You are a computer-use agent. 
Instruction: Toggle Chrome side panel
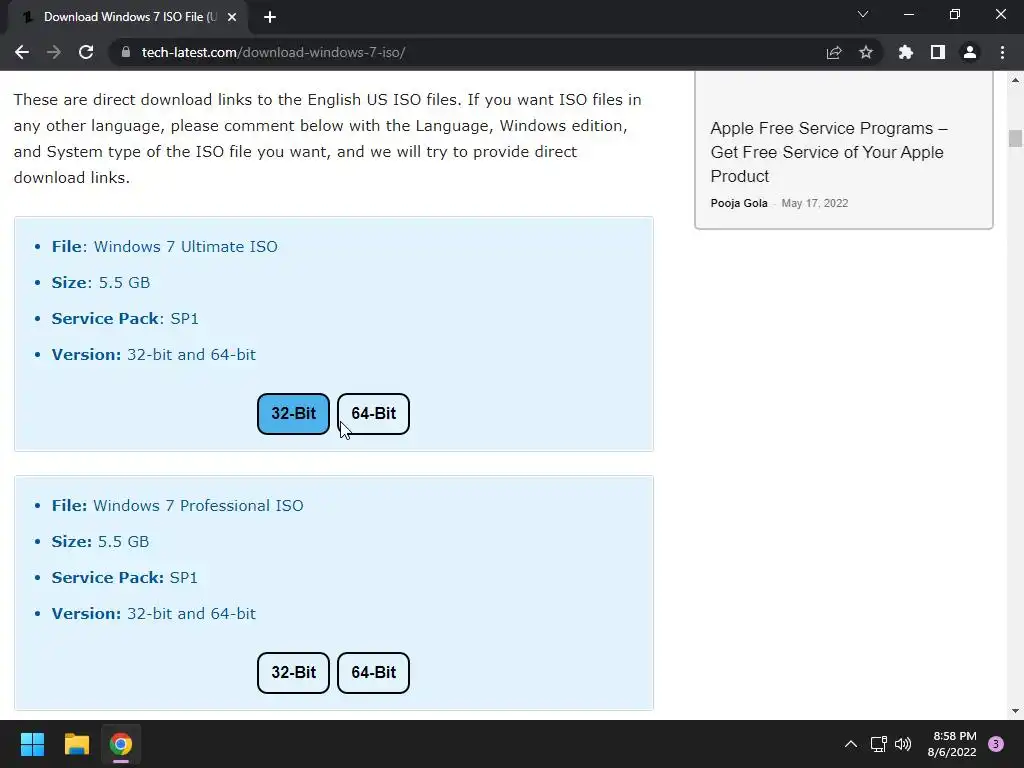pyautogui.click(x=938, y=52)
